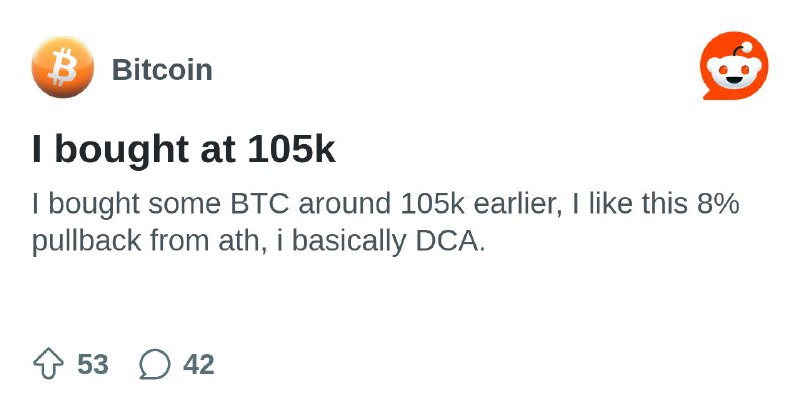Click the 'BTC' text in the post body
The height and width of the screenshot is (417, 800).
coord(260,203)
